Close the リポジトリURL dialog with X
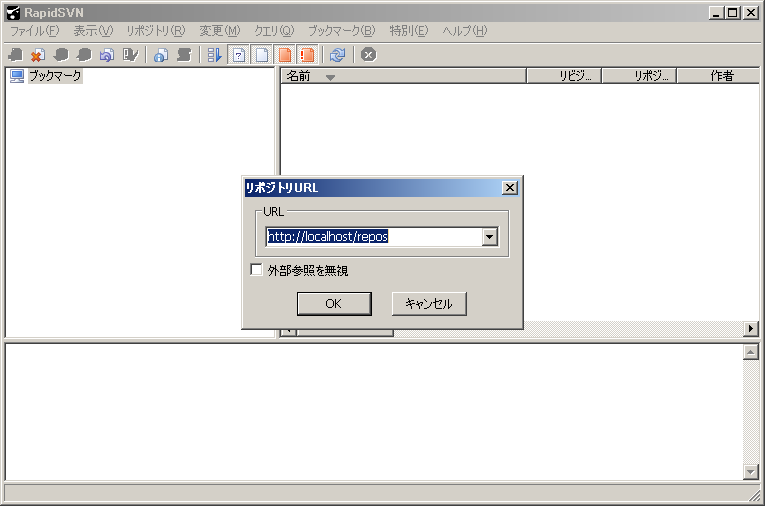The height and width of the screenshot is (506, 765). point(510,187)
